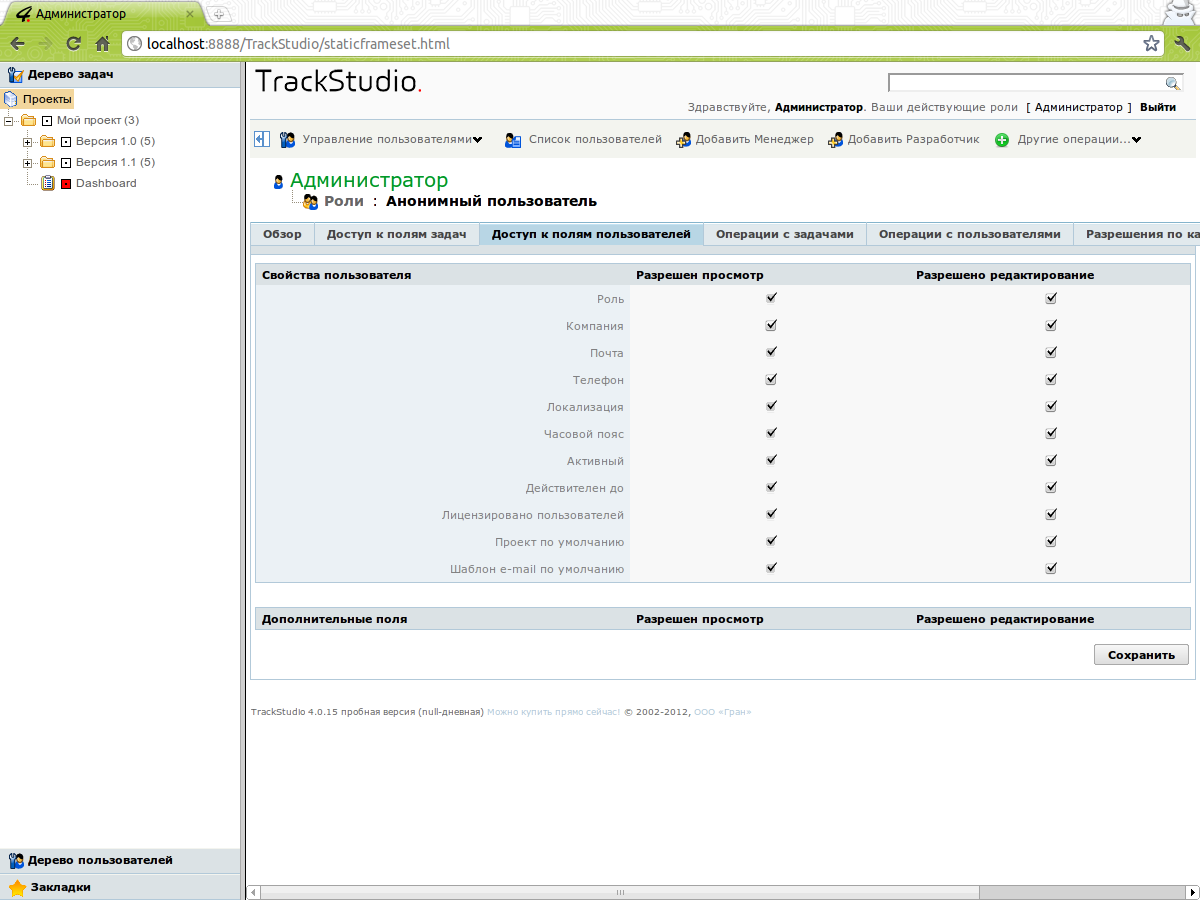The width and height of the screenshot is (1200, 900).
Task: Open the Другие операции dropdown arrow
Action: 1137,140
